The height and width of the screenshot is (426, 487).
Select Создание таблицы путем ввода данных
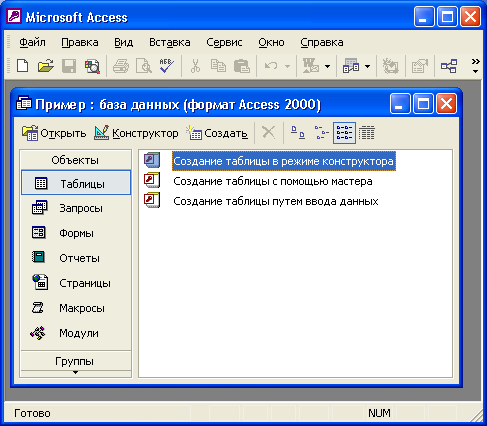276,201
